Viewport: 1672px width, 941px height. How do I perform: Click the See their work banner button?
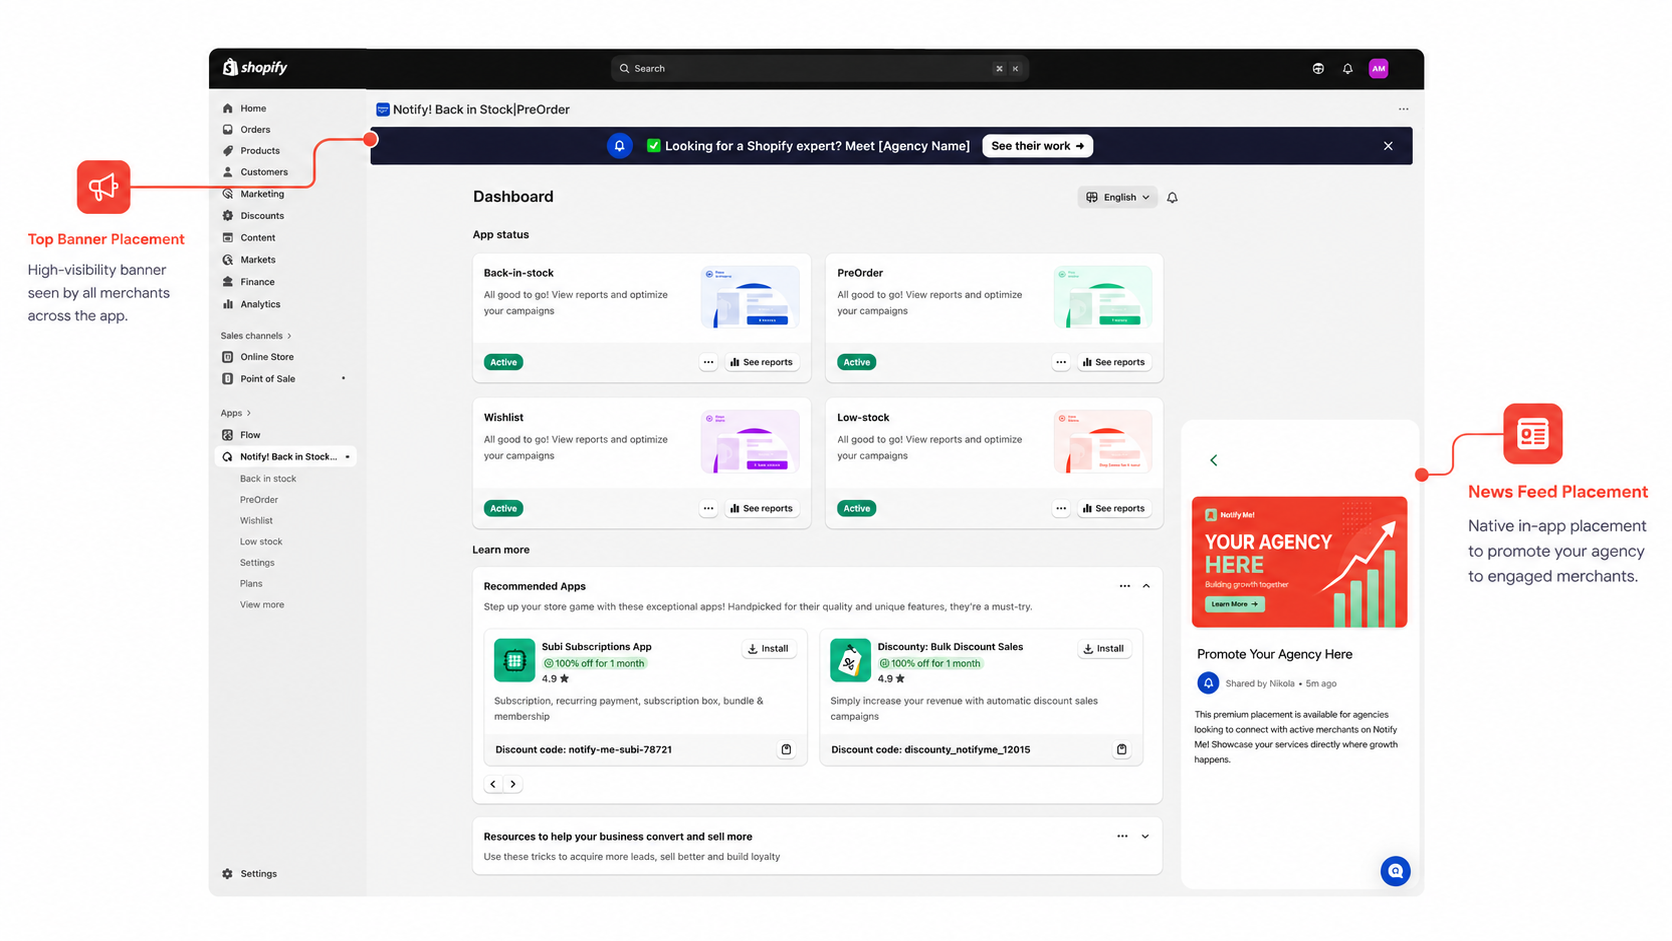coord(1037,146)
